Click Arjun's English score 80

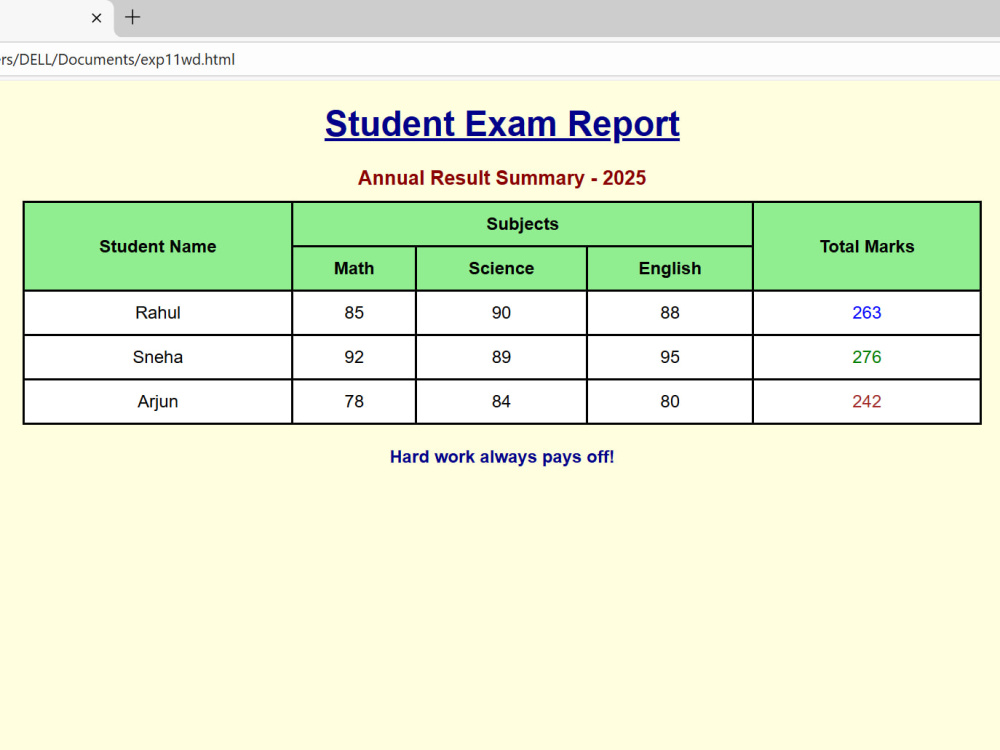[x=670, y=401]
